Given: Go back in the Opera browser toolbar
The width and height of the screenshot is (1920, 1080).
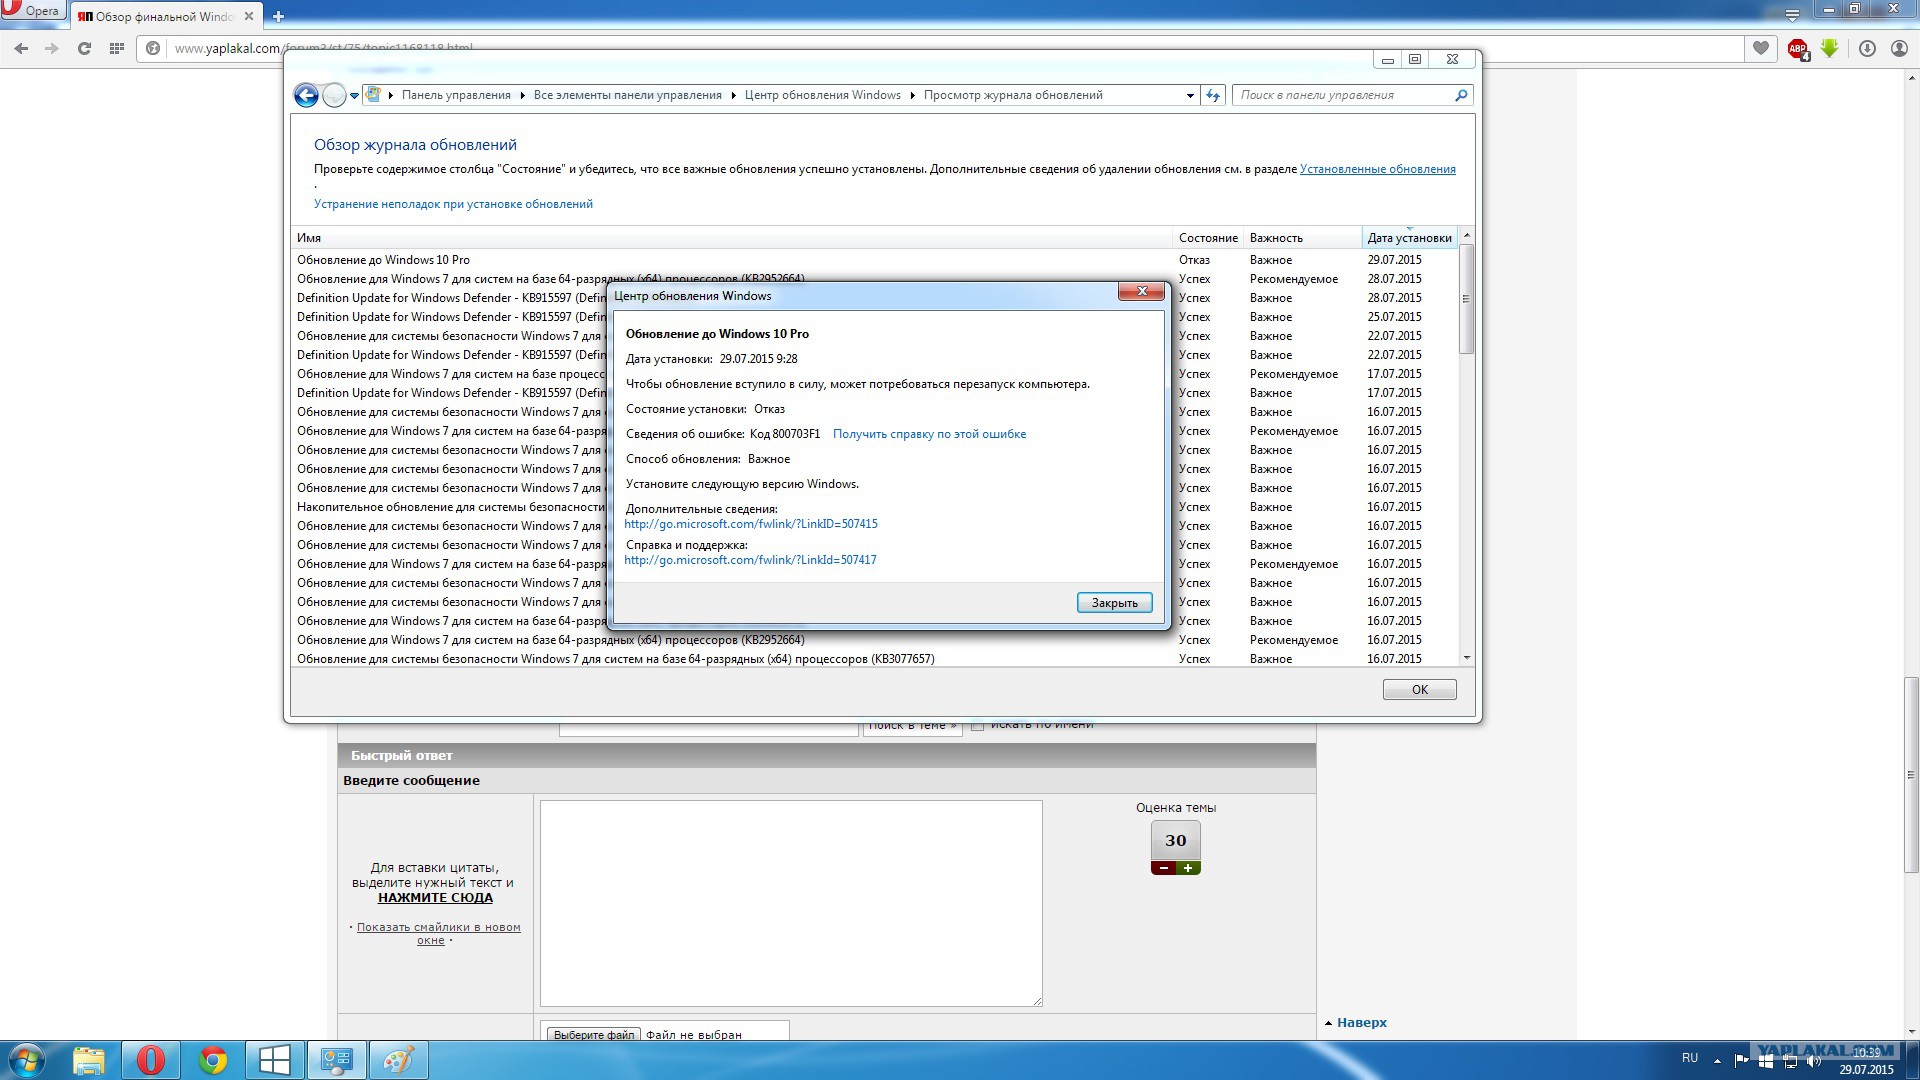Looking at the screenshot, I should [x=21, y=48].
